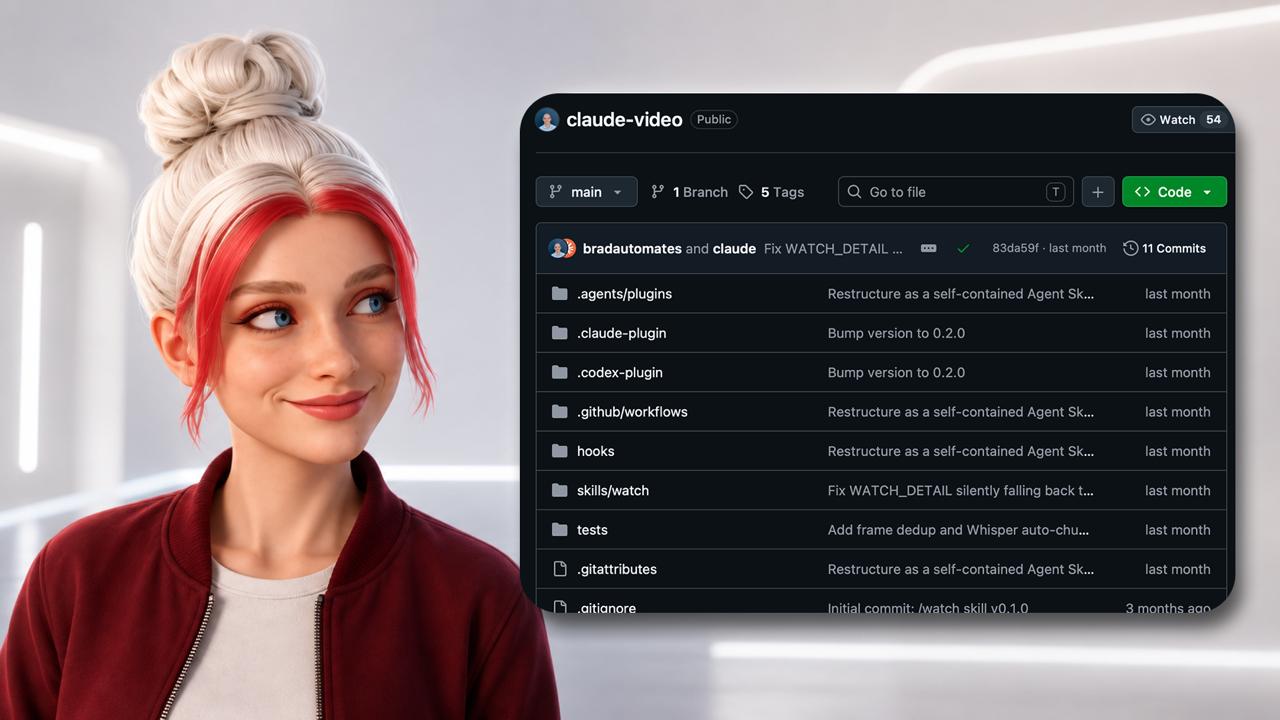1280x720 pixels.
Task: Open the .github/workflows folder
Action: coord(632,412)
